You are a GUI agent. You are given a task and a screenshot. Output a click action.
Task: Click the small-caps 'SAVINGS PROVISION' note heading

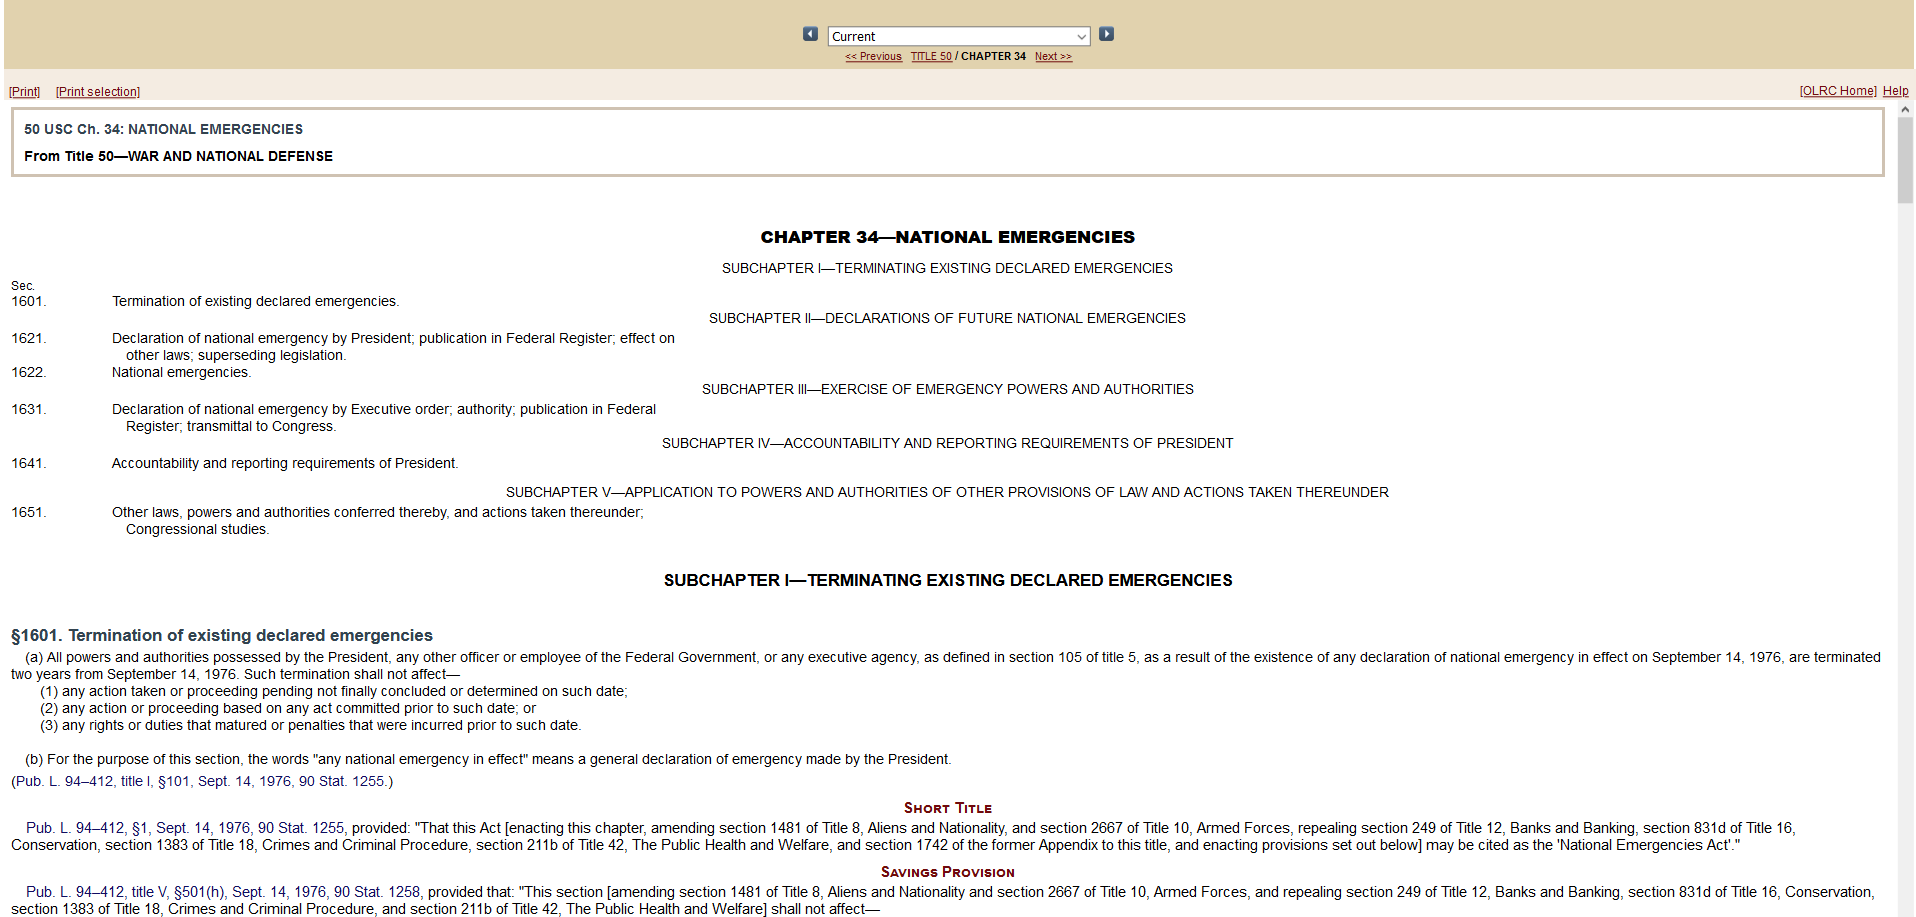[947, 872]
